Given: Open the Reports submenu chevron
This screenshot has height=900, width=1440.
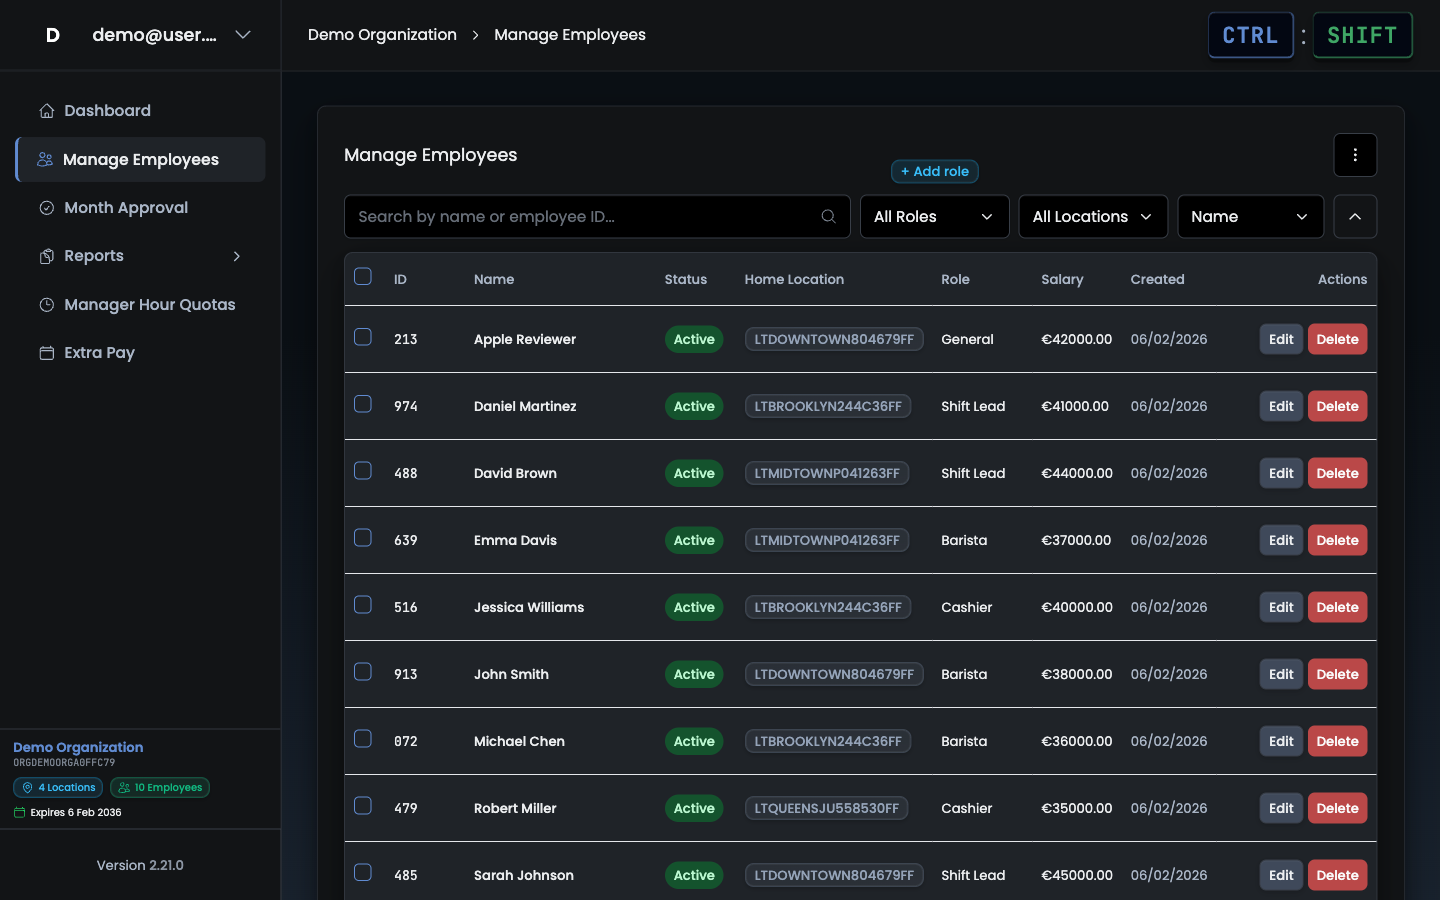Looking at the screenshot, I should (x=236, y=255).
